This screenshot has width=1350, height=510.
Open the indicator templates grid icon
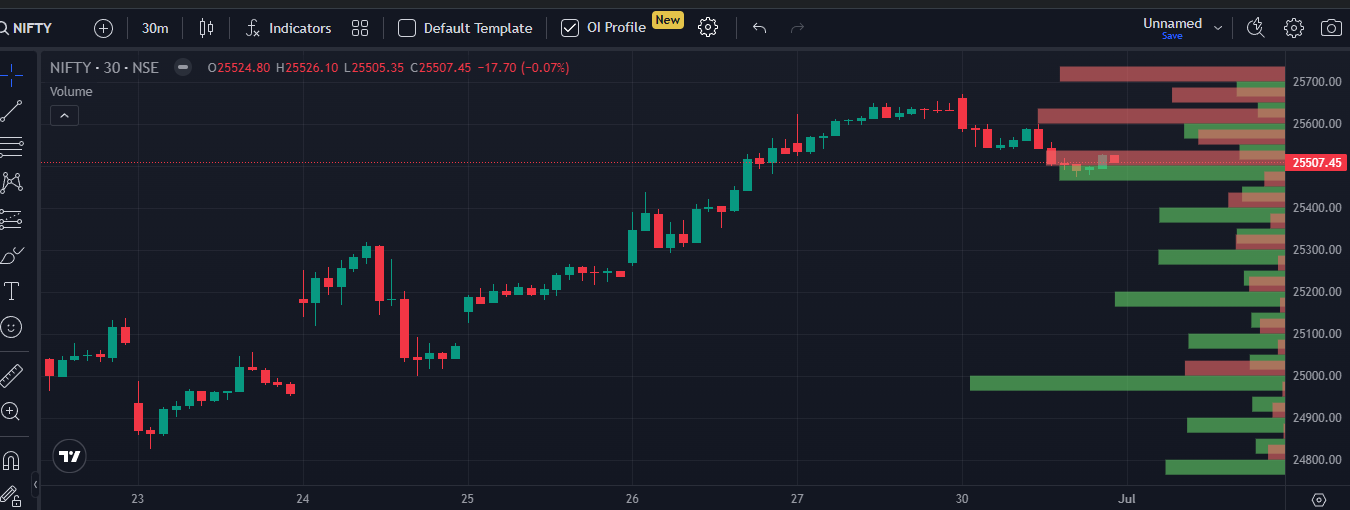click(x=361, y=28)
